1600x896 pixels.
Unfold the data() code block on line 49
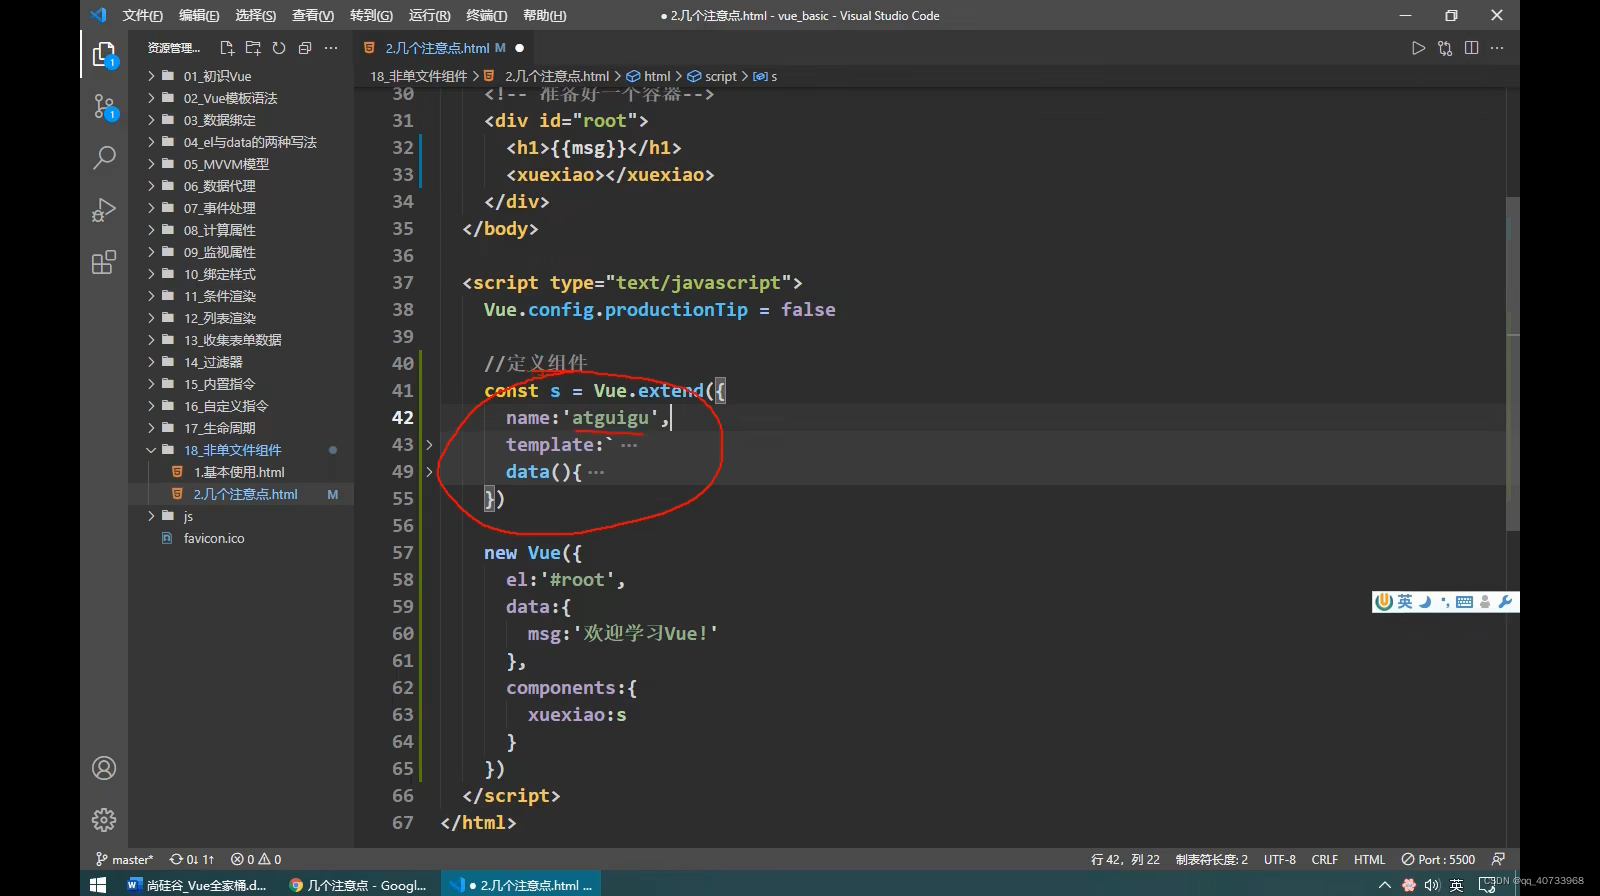tap(429, 472)
